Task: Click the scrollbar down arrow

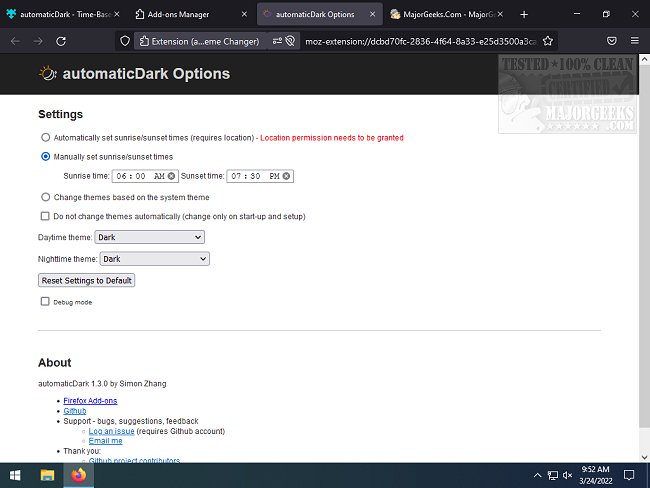Action: [644, 457]
